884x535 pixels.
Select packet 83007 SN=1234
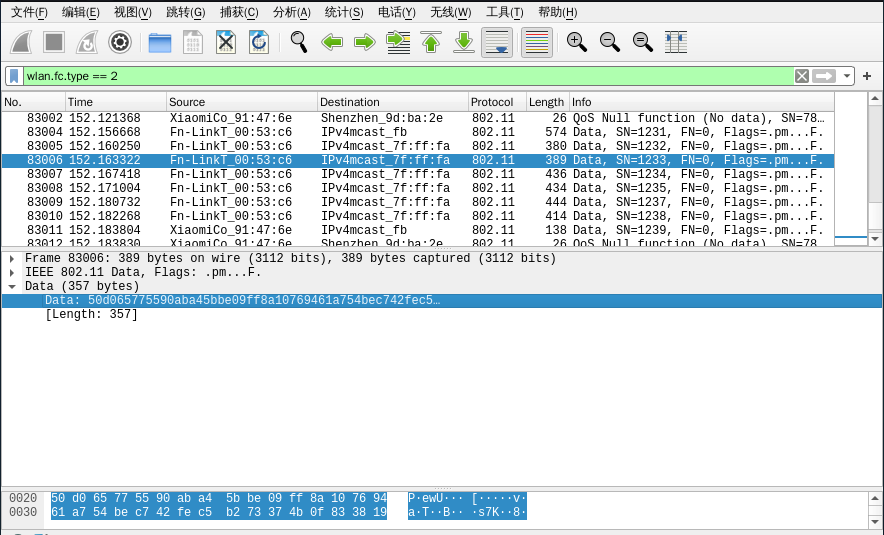click(x=418, y=174)
